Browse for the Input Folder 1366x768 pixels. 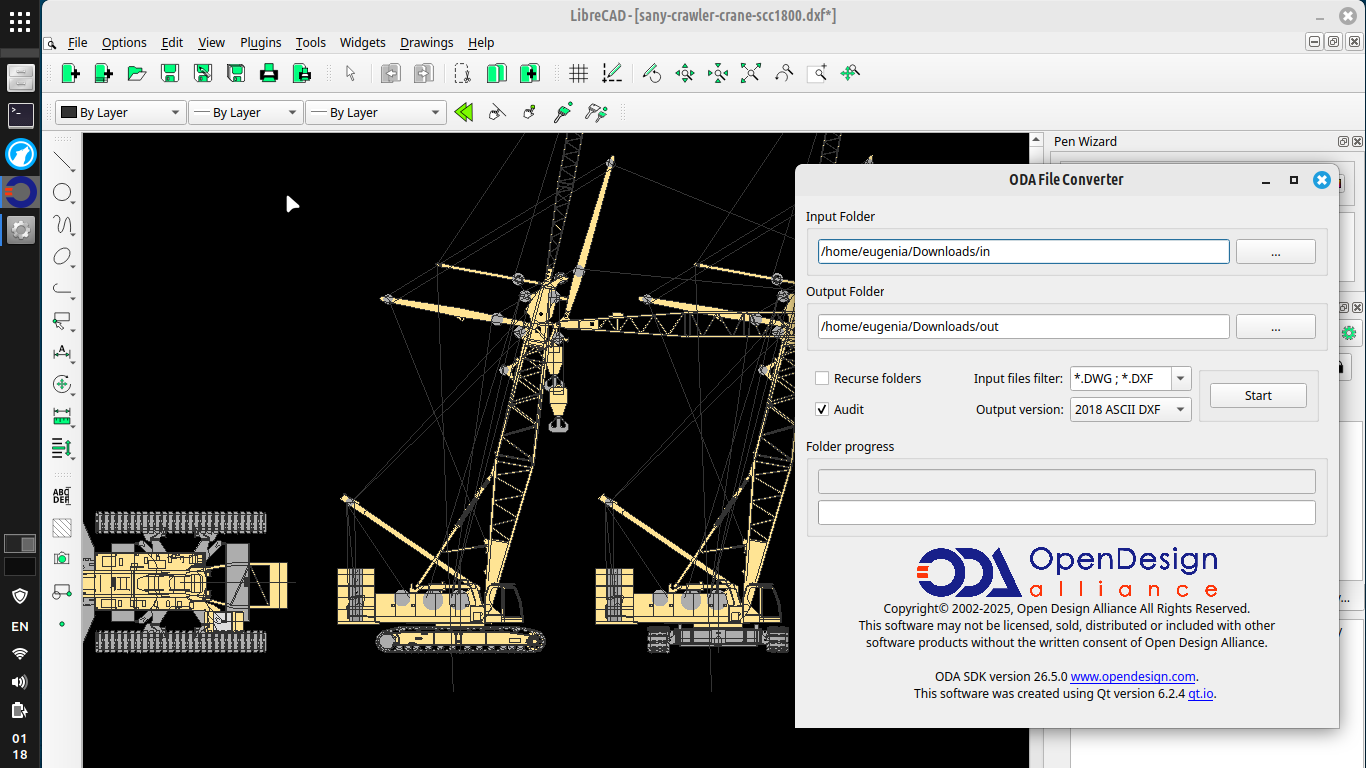pyautogui.click(x=1275, y=252)
